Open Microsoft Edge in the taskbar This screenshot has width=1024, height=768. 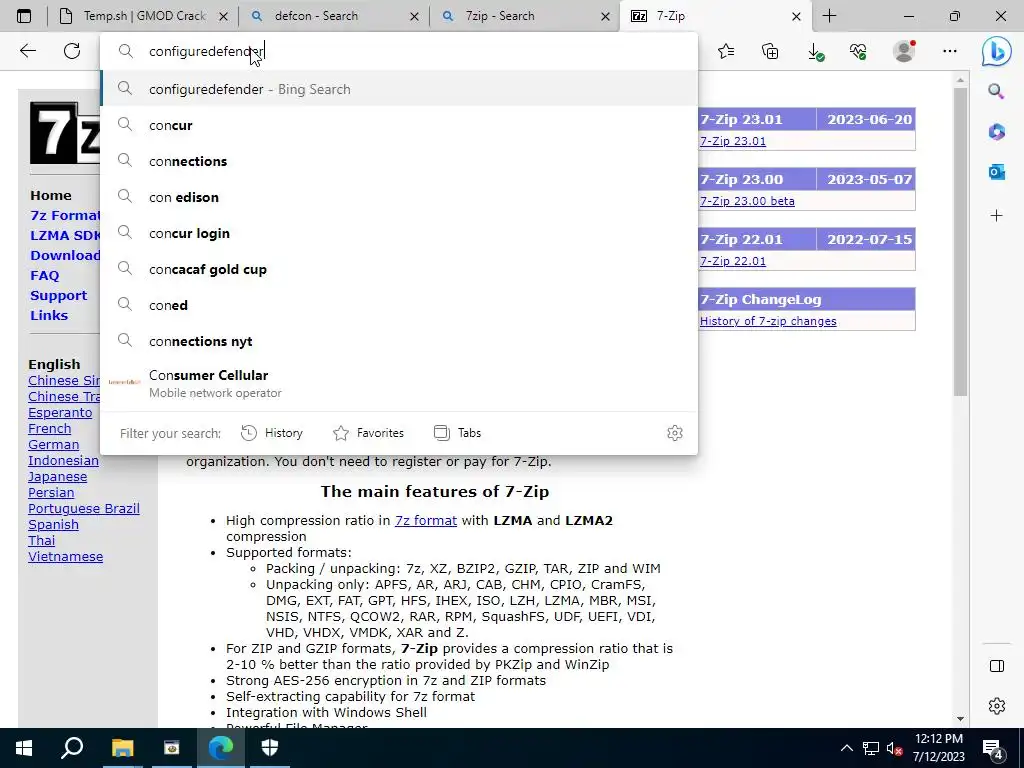coord(221,748)
